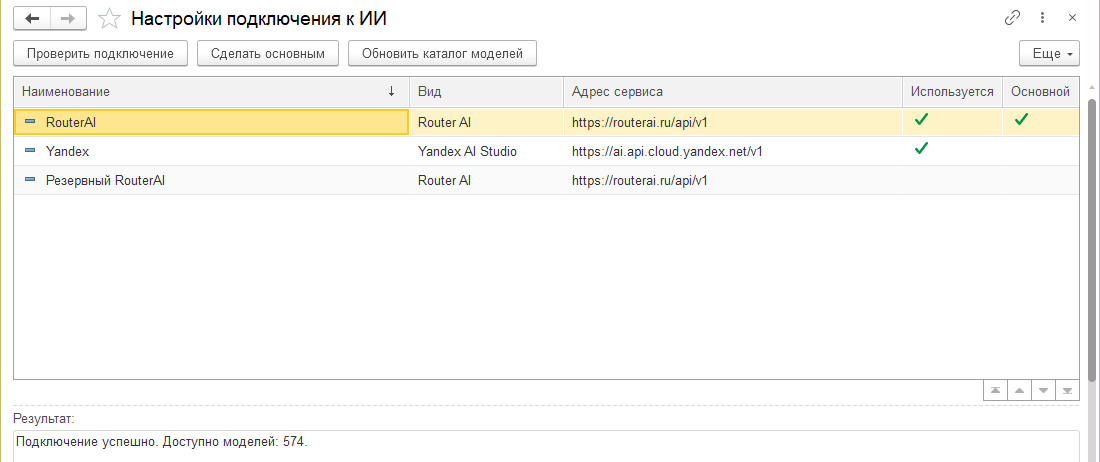Click Проверить подключение button
Viewport: 1100px width, 462px height.
tap(100, 53)
